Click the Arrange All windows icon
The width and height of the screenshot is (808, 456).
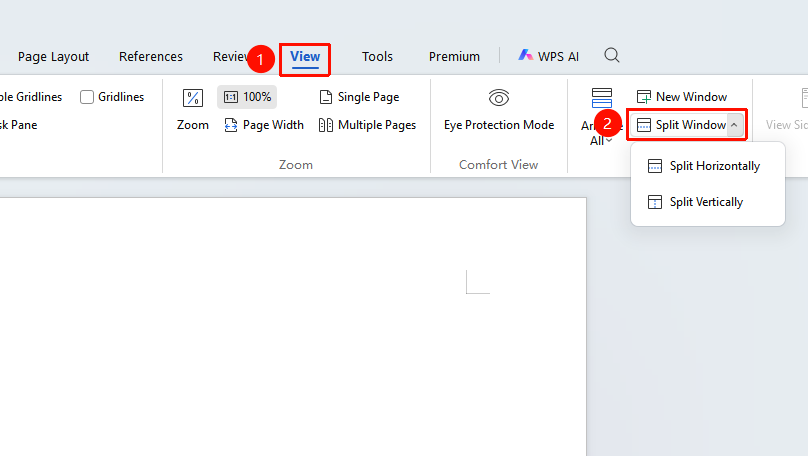tap(601, 97)
